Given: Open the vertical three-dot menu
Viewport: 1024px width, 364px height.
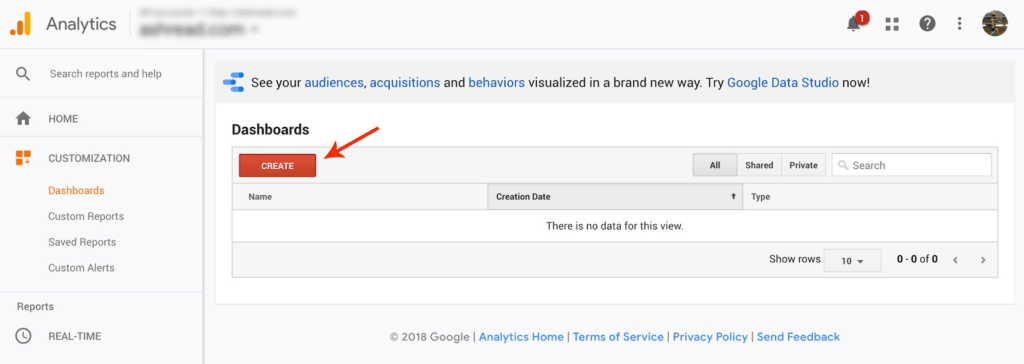Looking at the screenshot, I should click(x=959, y=24).
